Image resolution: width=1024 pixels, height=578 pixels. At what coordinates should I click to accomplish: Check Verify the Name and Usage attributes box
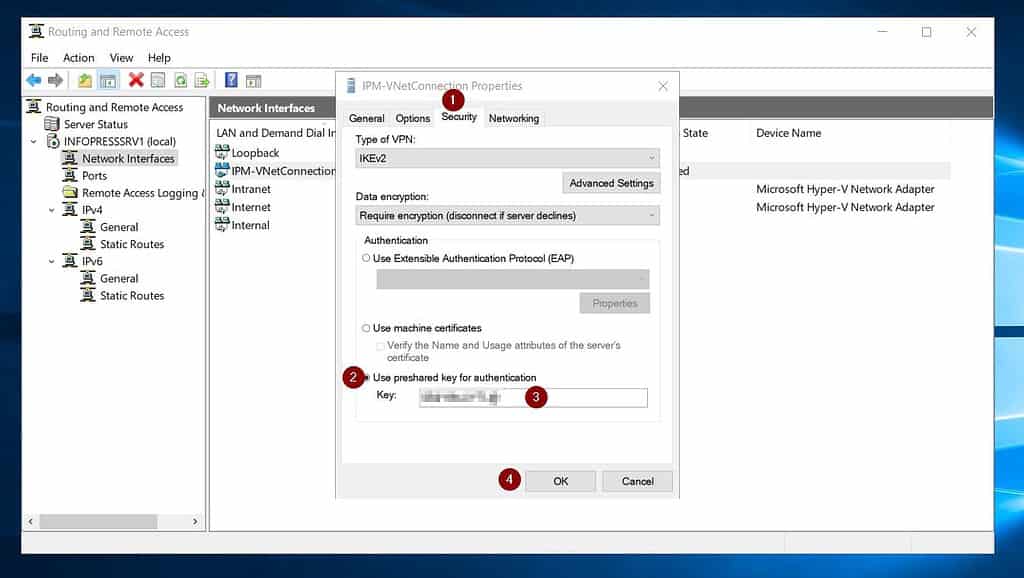pos(380,345)
